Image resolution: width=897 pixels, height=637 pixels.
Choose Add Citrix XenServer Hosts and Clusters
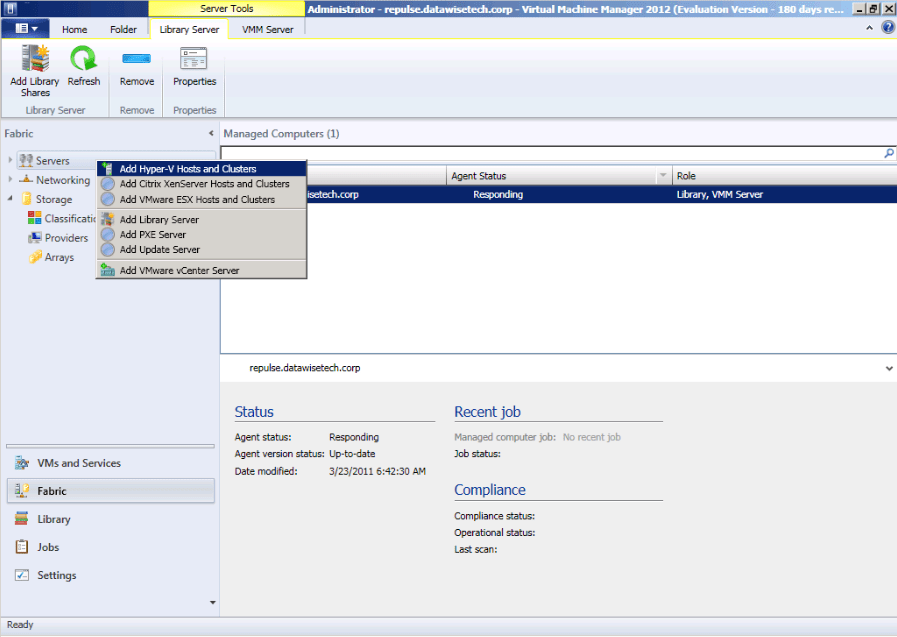pos(201,184)
